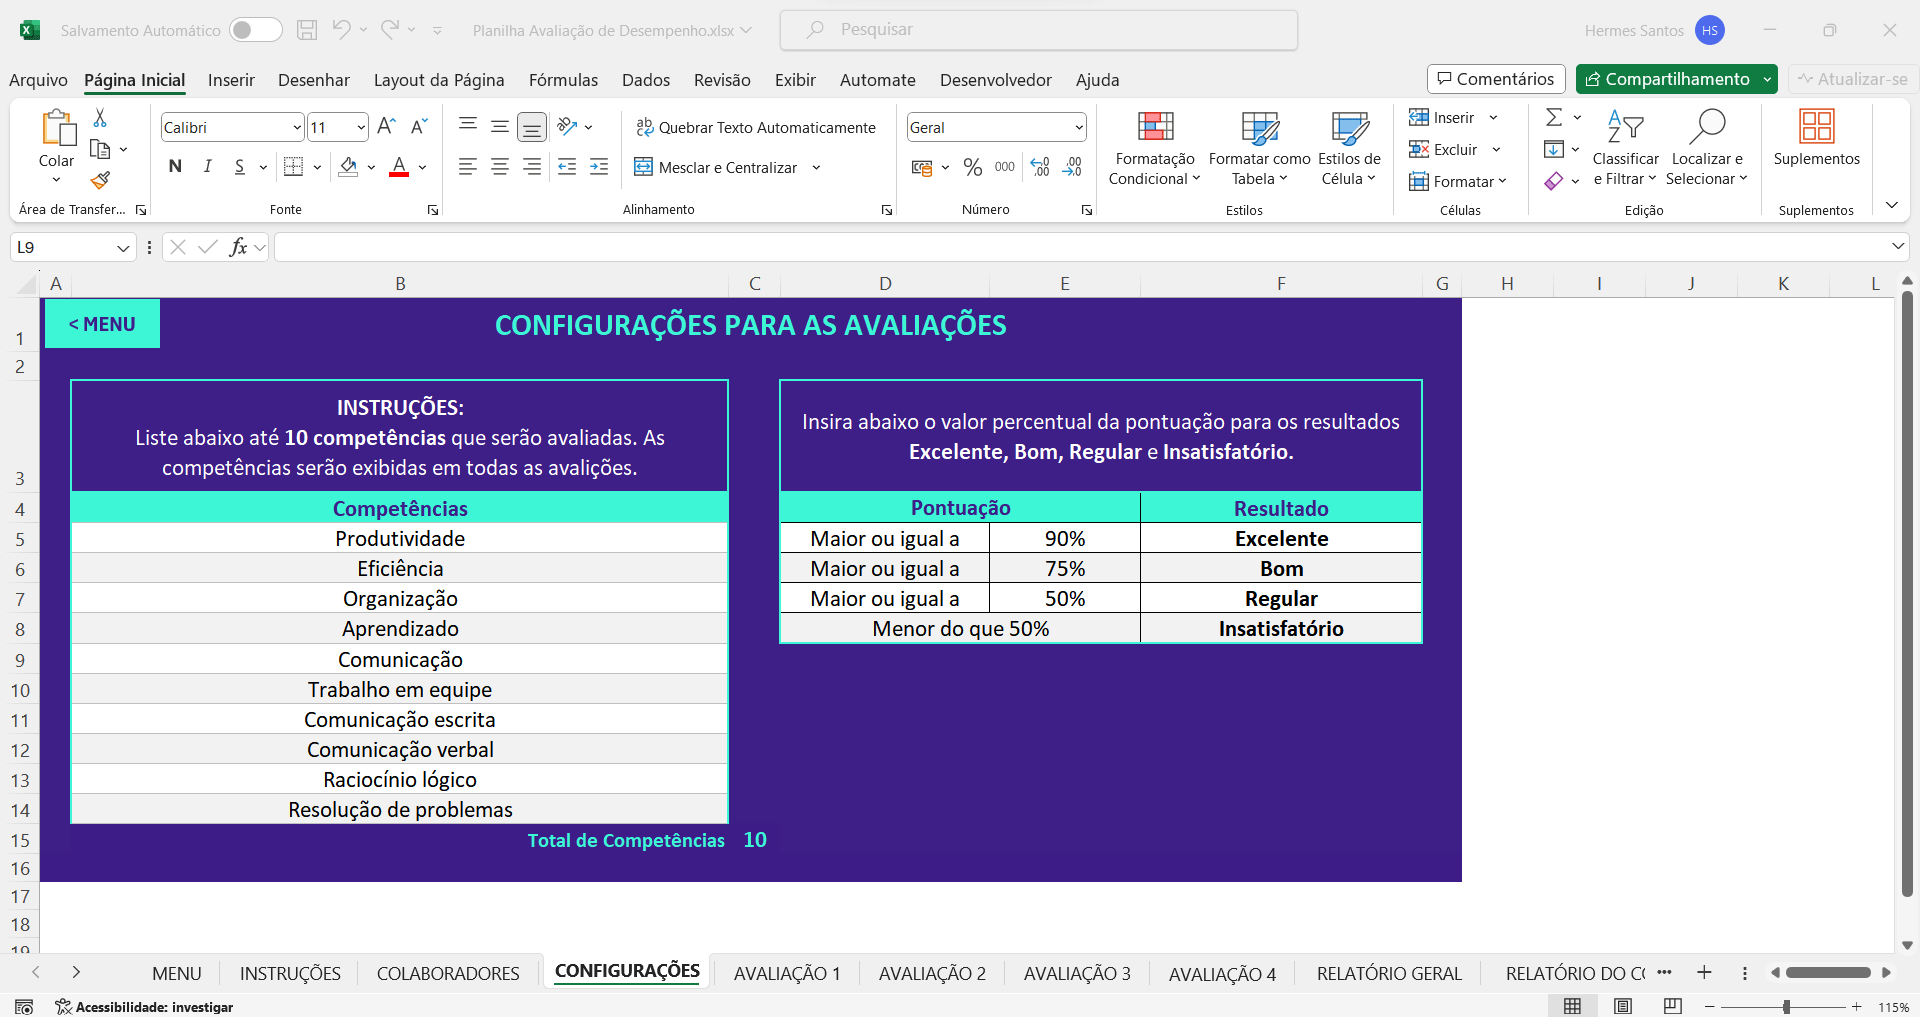This screenshot has width=1920, height=1017.
Task: Click the Colar paste icon
Action: [57, 128]
